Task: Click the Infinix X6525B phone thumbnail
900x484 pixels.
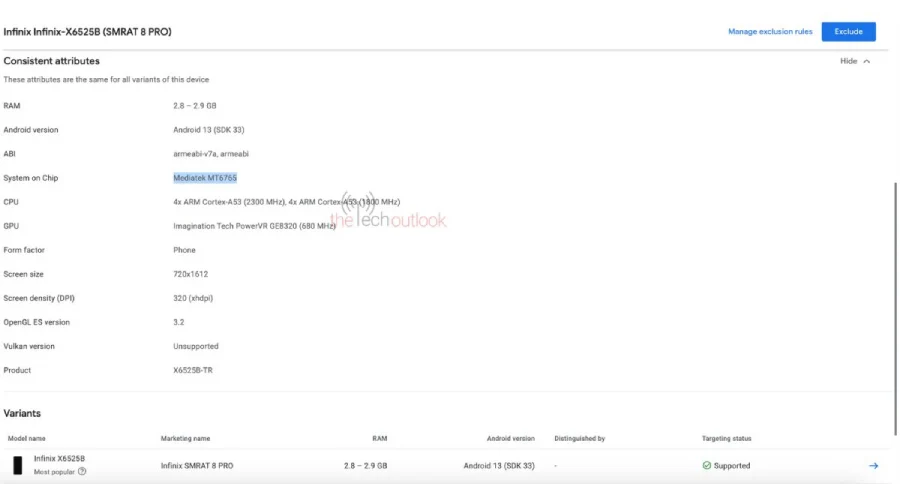Action: [18, 465]
